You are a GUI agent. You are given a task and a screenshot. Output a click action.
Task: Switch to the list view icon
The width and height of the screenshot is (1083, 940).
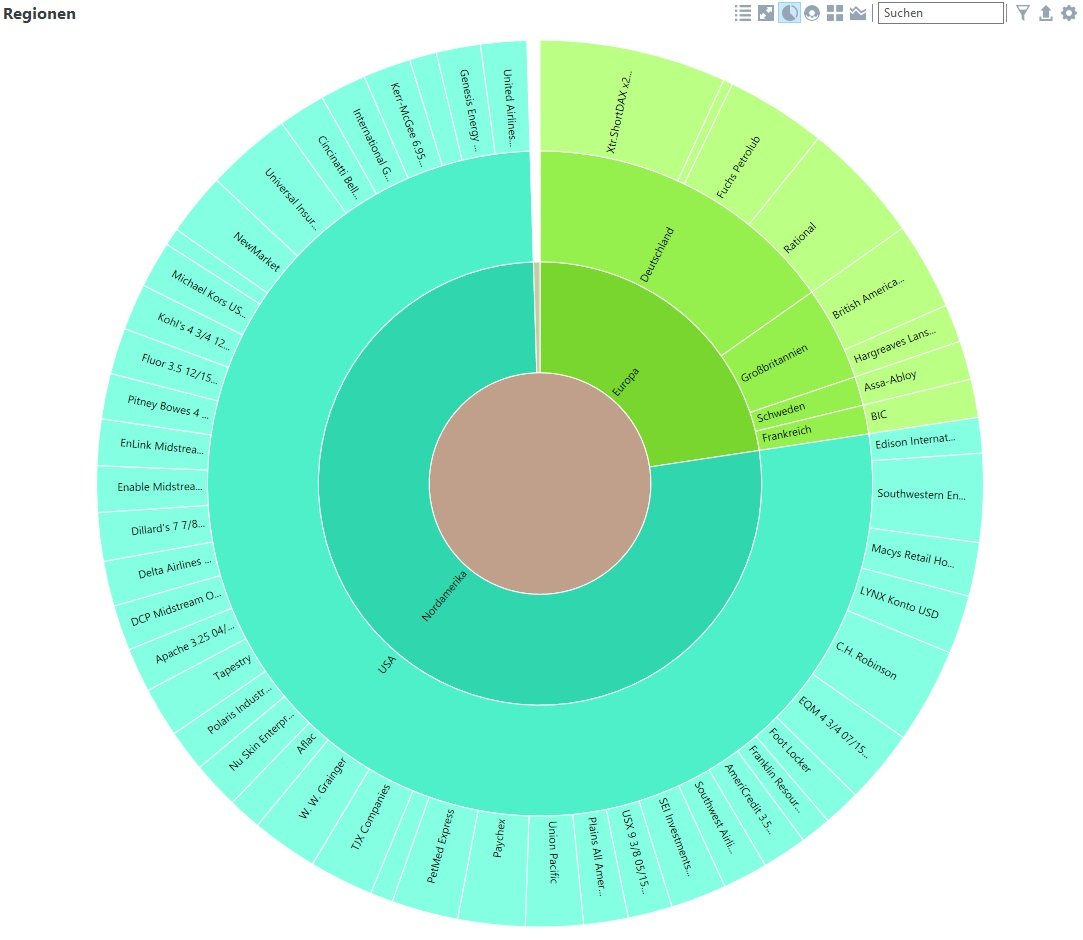[743, 13]
